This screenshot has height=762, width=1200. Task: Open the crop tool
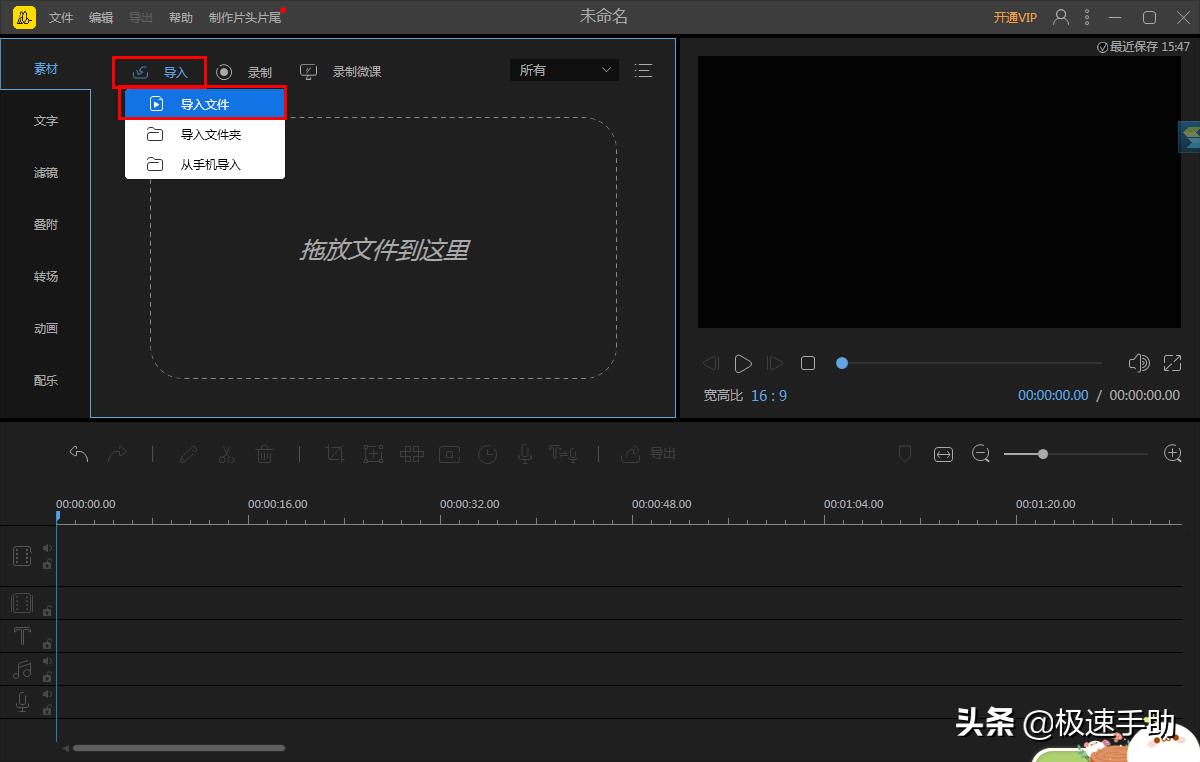(335, 453)
